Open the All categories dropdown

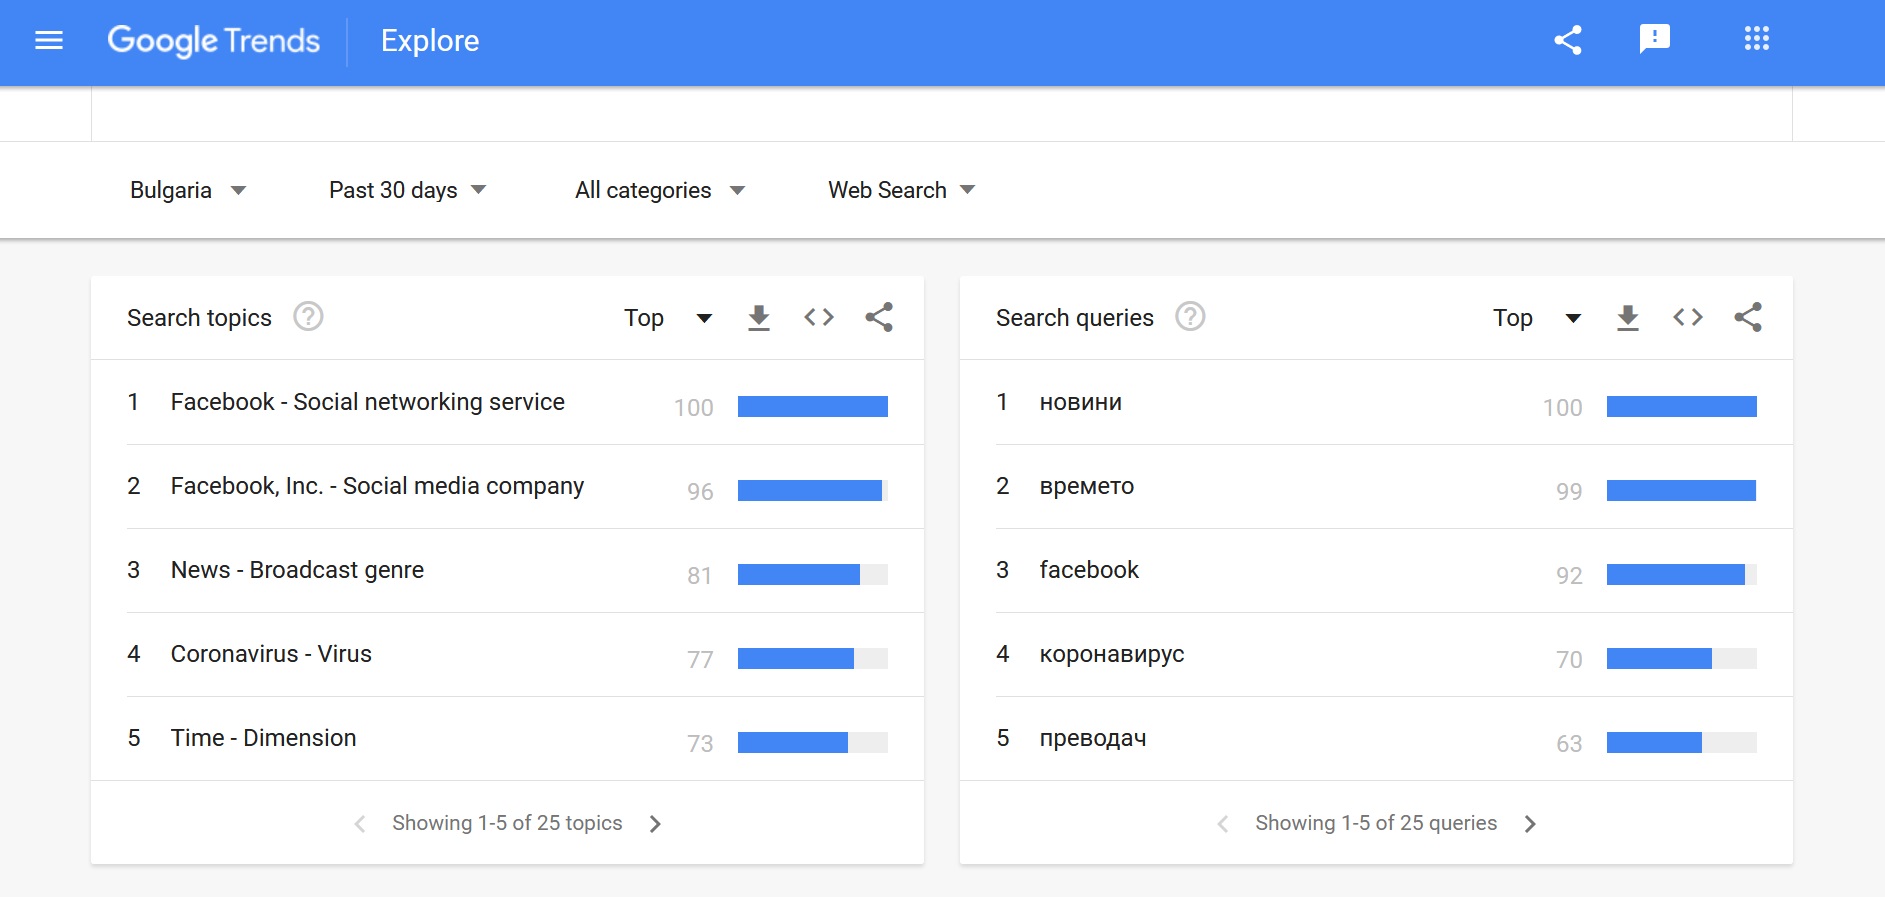(x=660, y=190)
